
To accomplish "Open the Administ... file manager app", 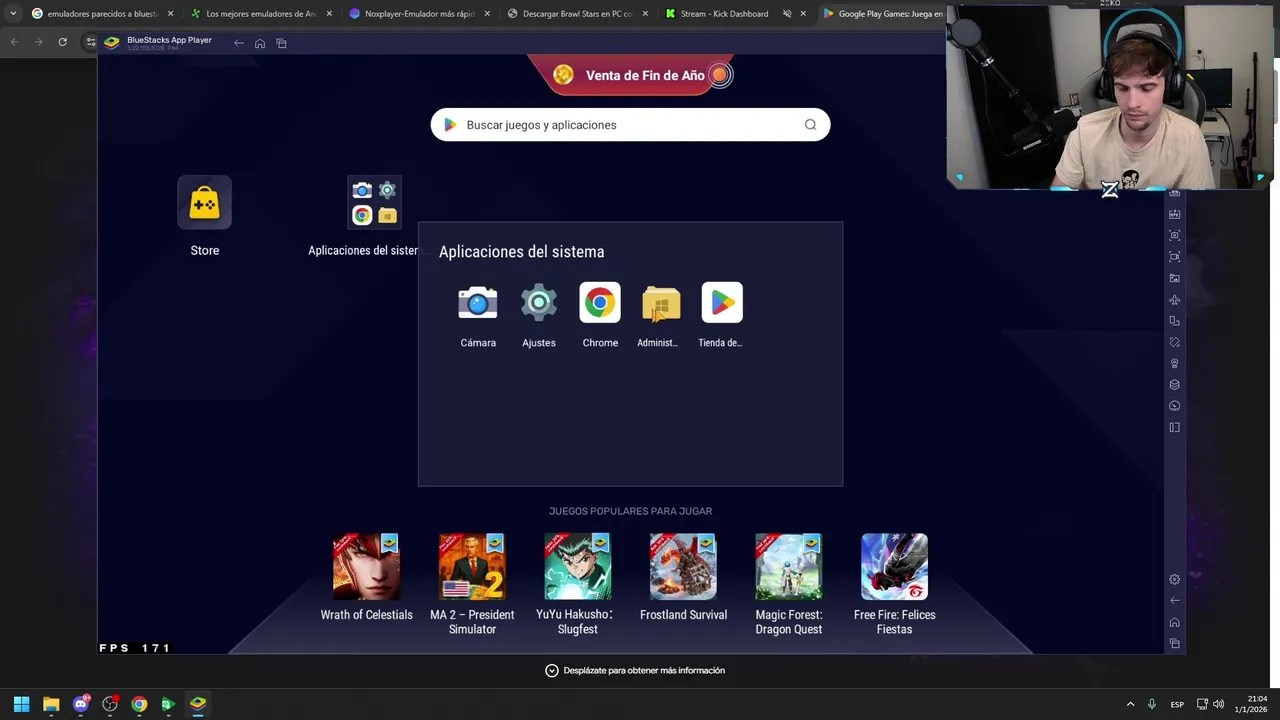I will coord(661,303).
